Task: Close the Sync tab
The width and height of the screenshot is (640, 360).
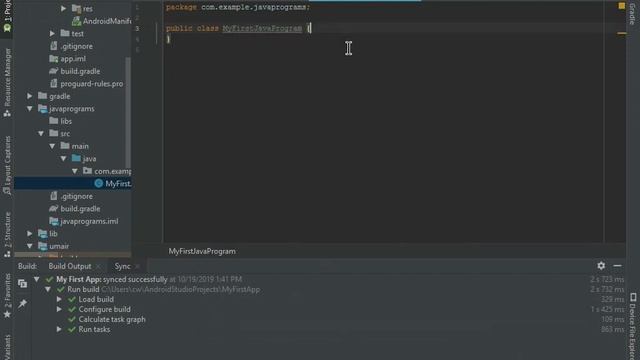Action: [137, 267]
